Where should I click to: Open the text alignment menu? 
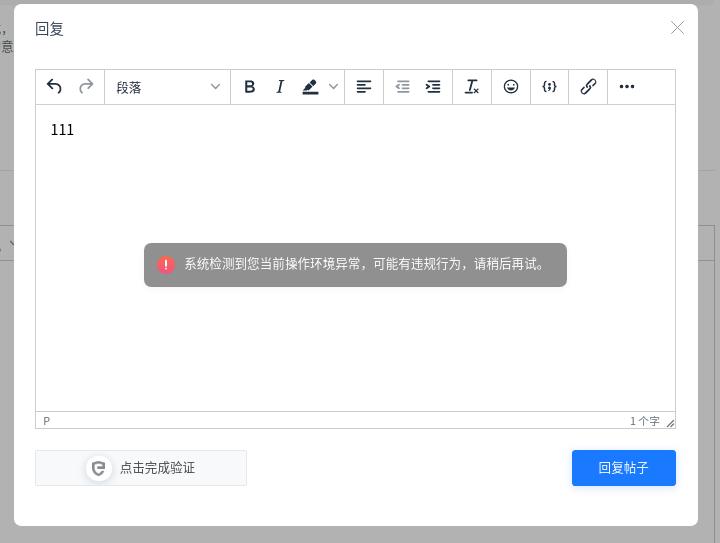pos(364,87)
